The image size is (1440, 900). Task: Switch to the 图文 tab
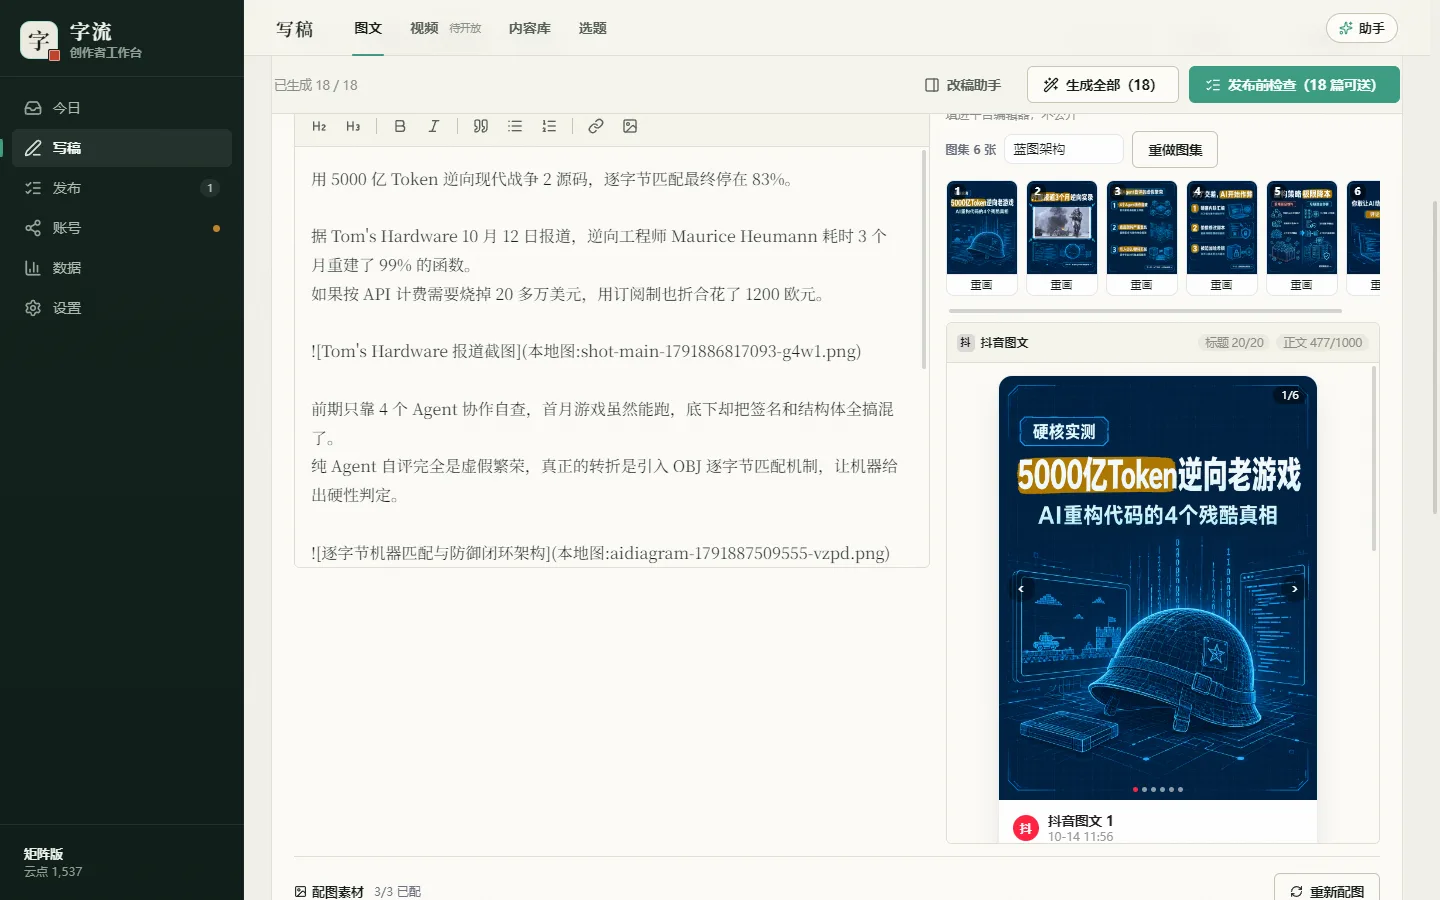pos(368,28)
